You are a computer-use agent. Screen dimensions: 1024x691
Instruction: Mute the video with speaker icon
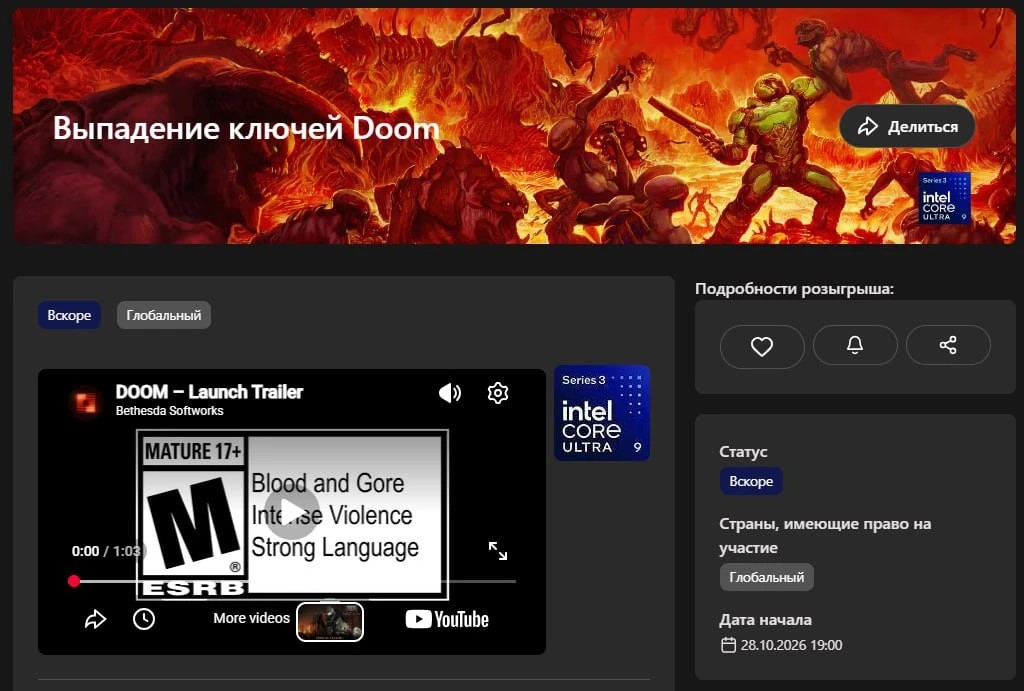click(450, 393)
